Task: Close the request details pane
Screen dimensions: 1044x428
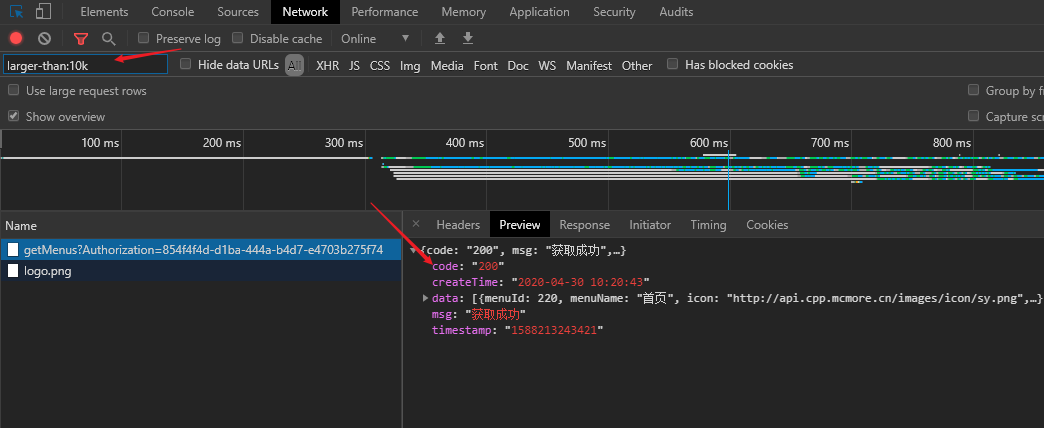Action: click(x=415, y=224)
